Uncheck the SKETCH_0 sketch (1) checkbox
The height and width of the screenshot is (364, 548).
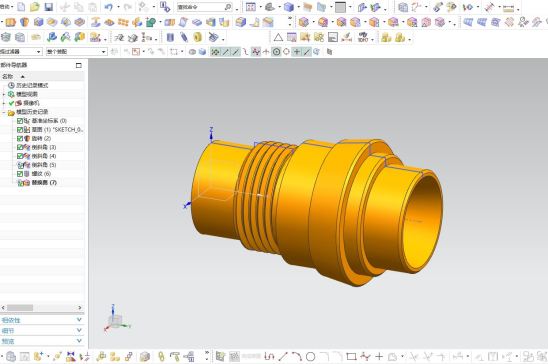(x=20, y=130)
